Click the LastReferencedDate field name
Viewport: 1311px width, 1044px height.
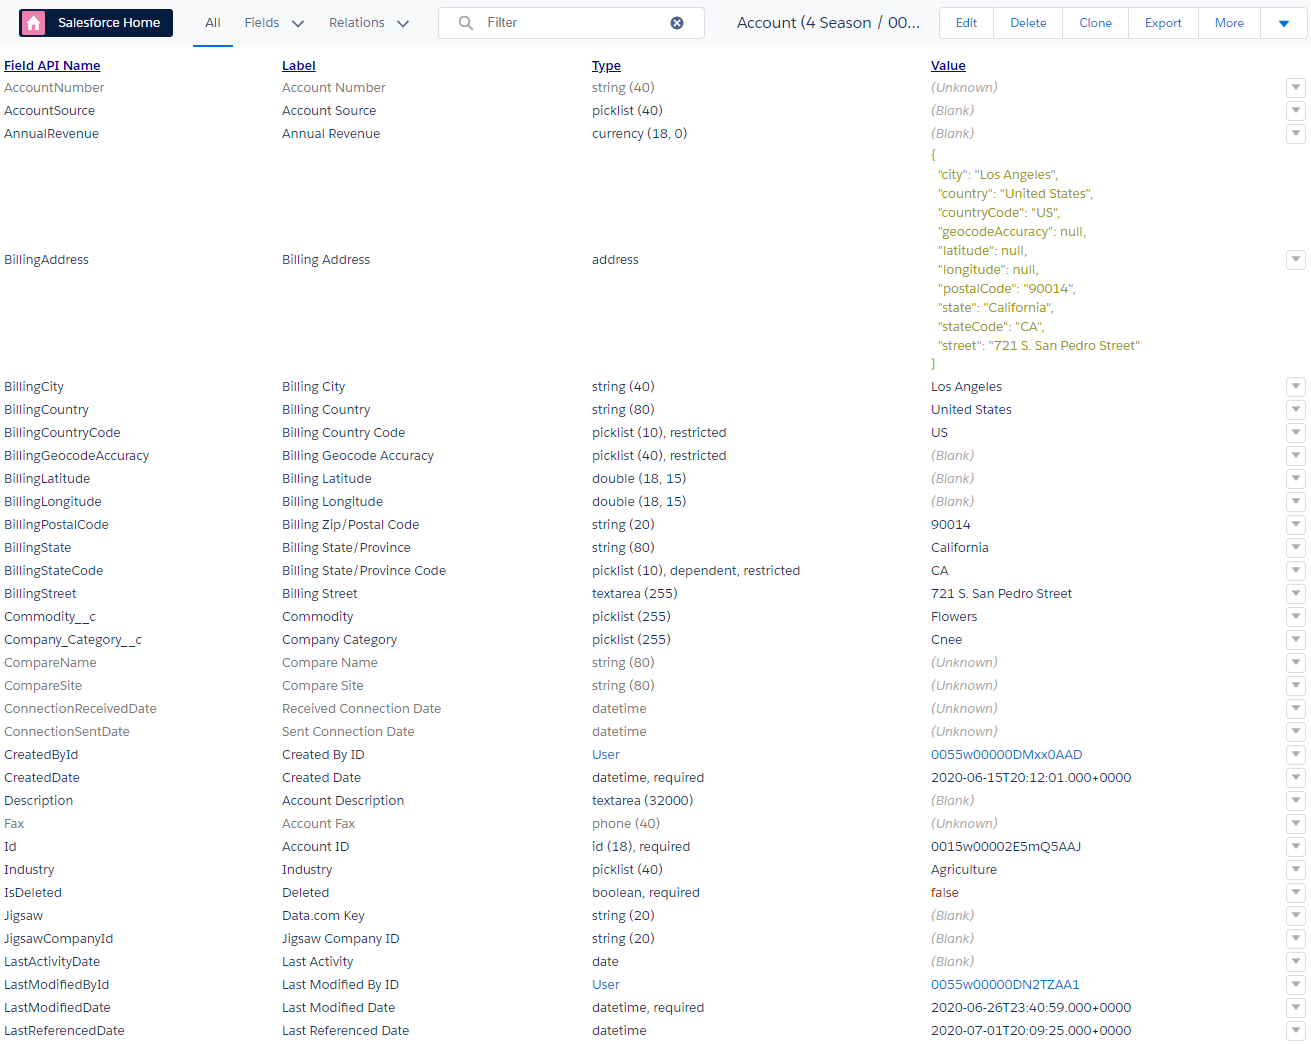click(x=64, y=1031)
